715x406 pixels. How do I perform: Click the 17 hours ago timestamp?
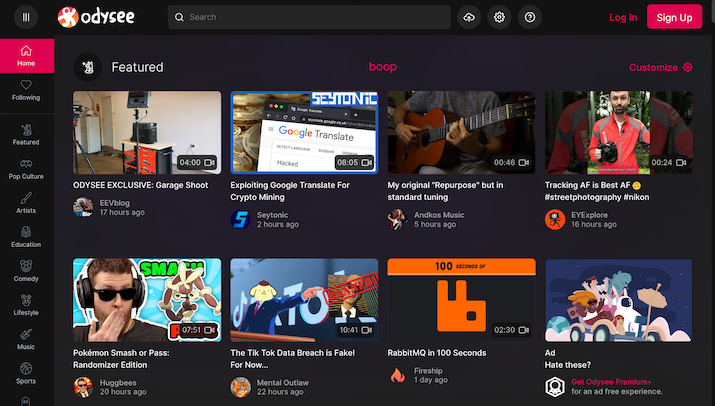pos(122,213)
